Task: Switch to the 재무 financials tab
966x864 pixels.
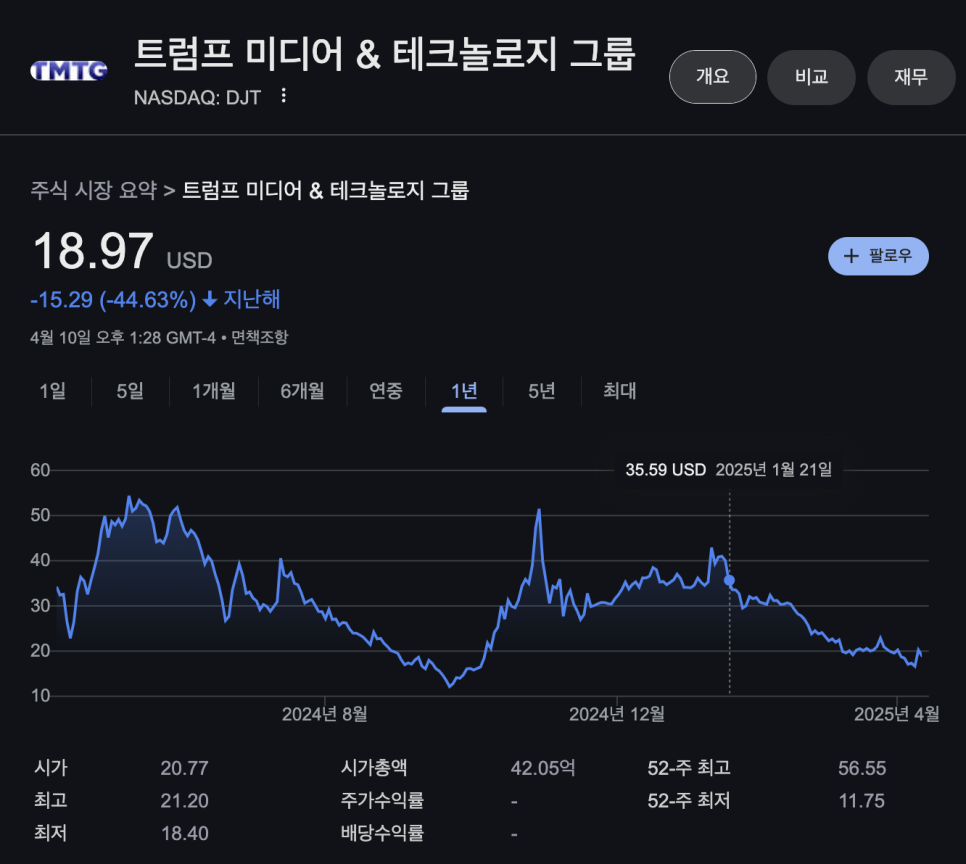Action: (x=911, y=77)
